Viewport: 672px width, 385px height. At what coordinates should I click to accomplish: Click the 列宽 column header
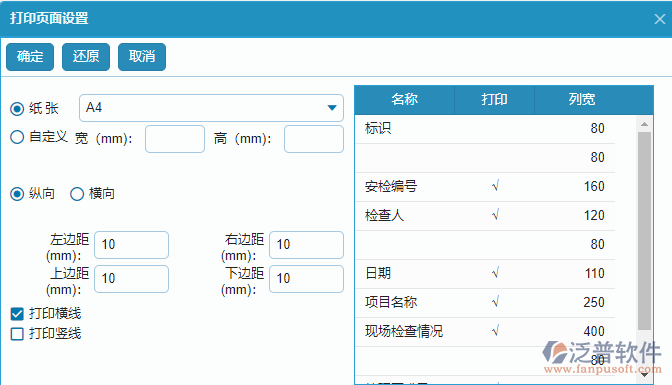pyautogui.click(x=582, y=99)
